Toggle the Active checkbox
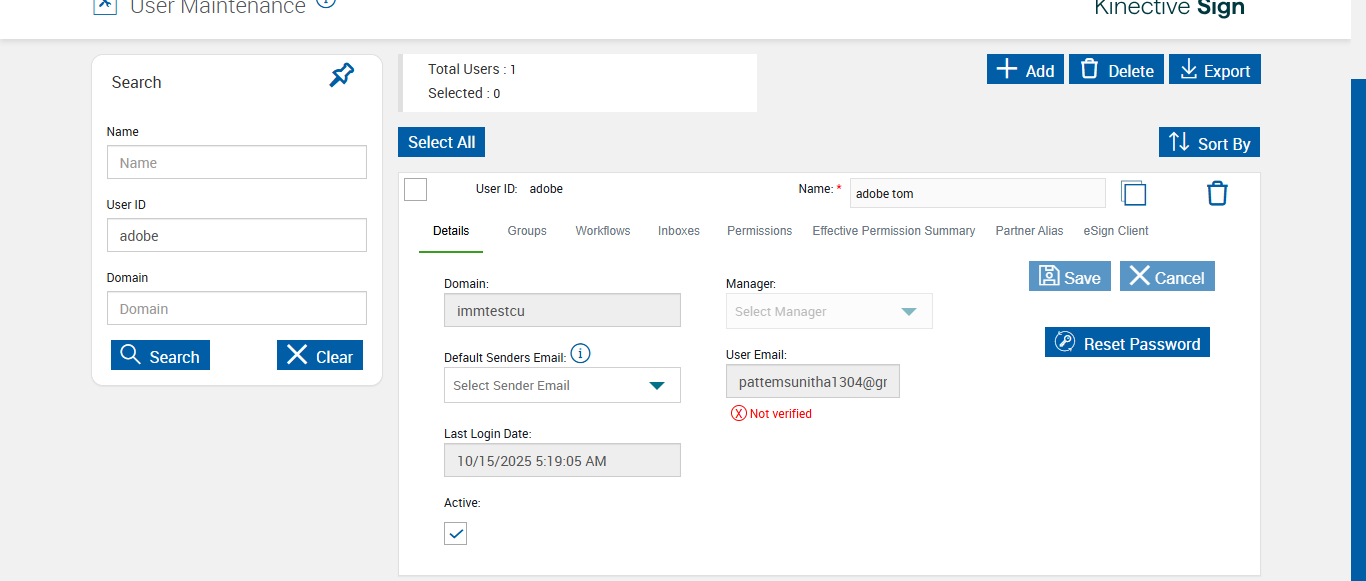Screen dimensions: 1366x581 [x=456, y=533]
